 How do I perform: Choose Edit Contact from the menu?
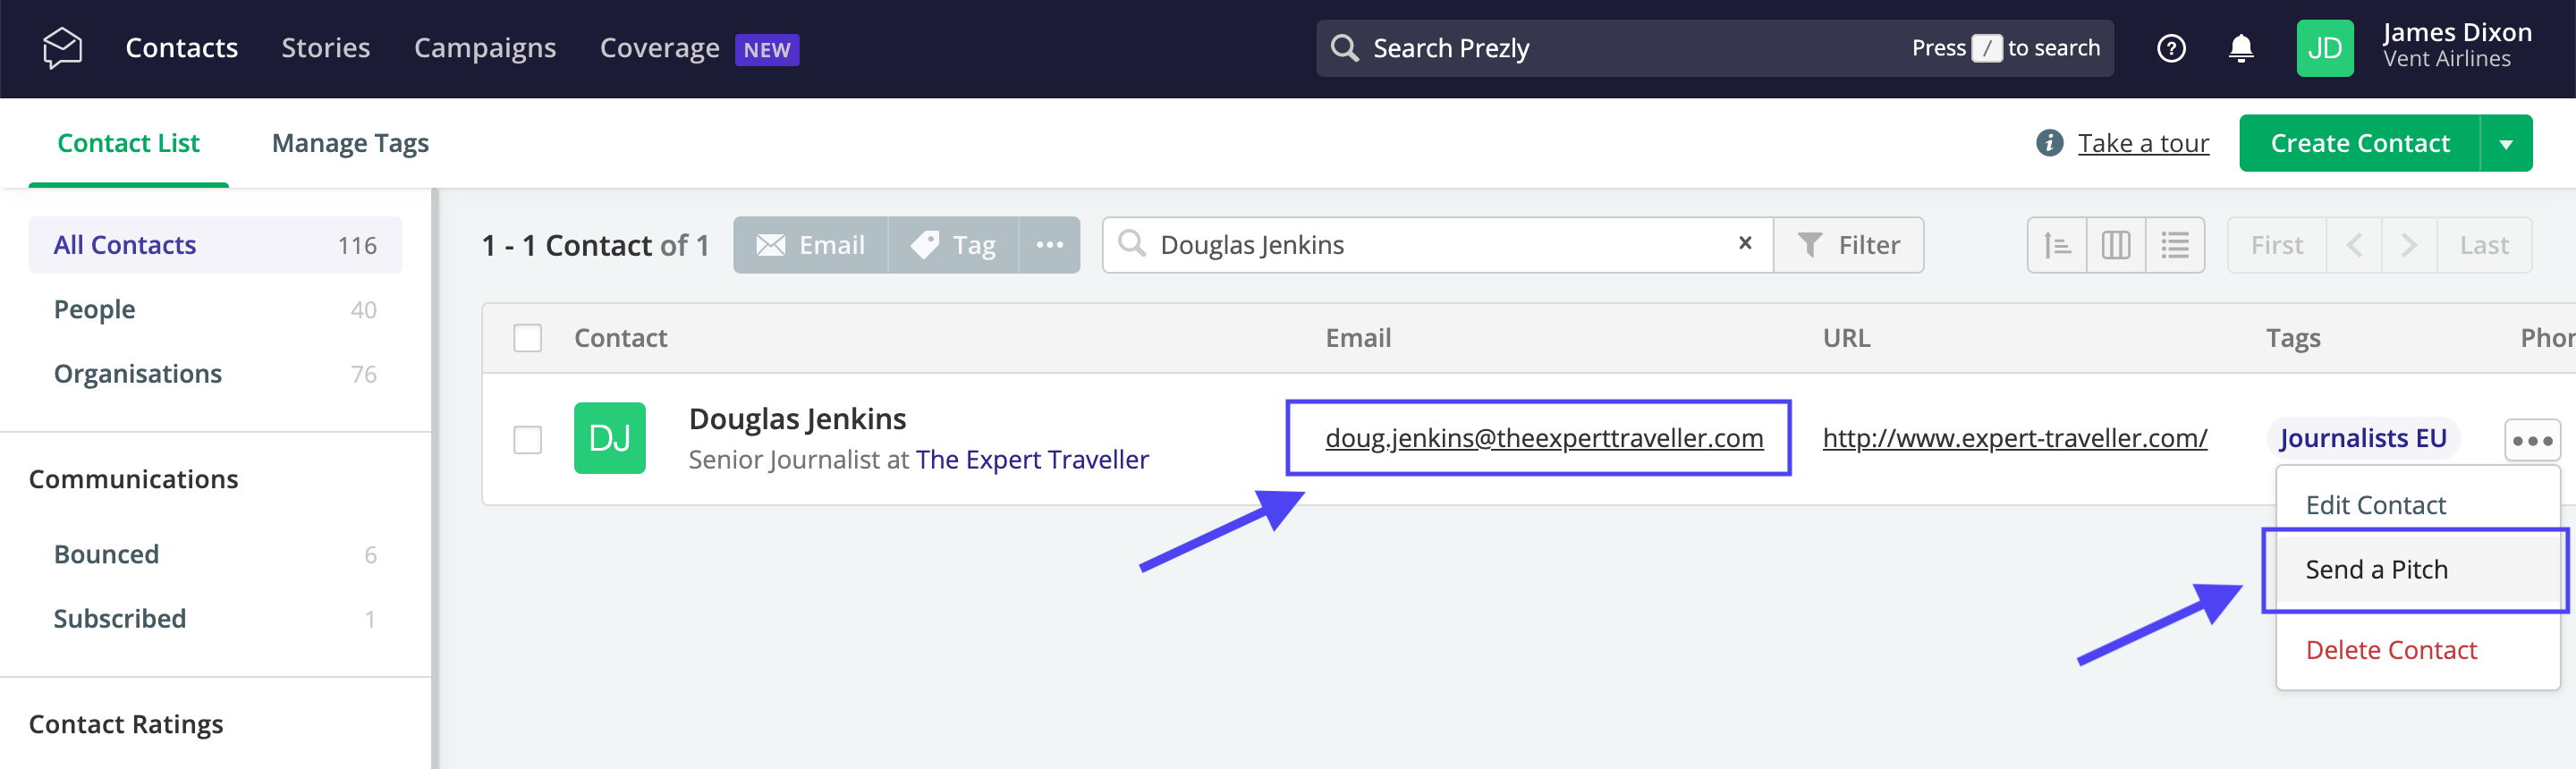pos(2375,505)
